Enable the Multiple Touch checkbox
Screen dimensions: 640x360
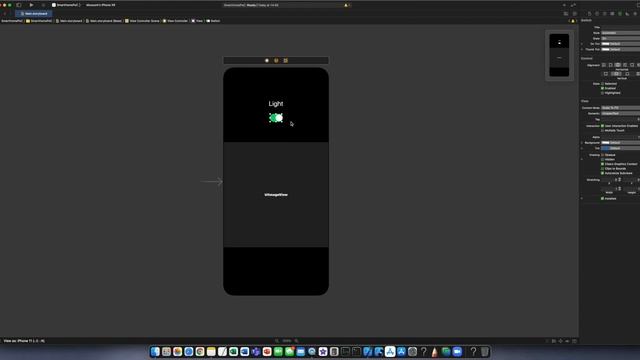pos(602,130)
